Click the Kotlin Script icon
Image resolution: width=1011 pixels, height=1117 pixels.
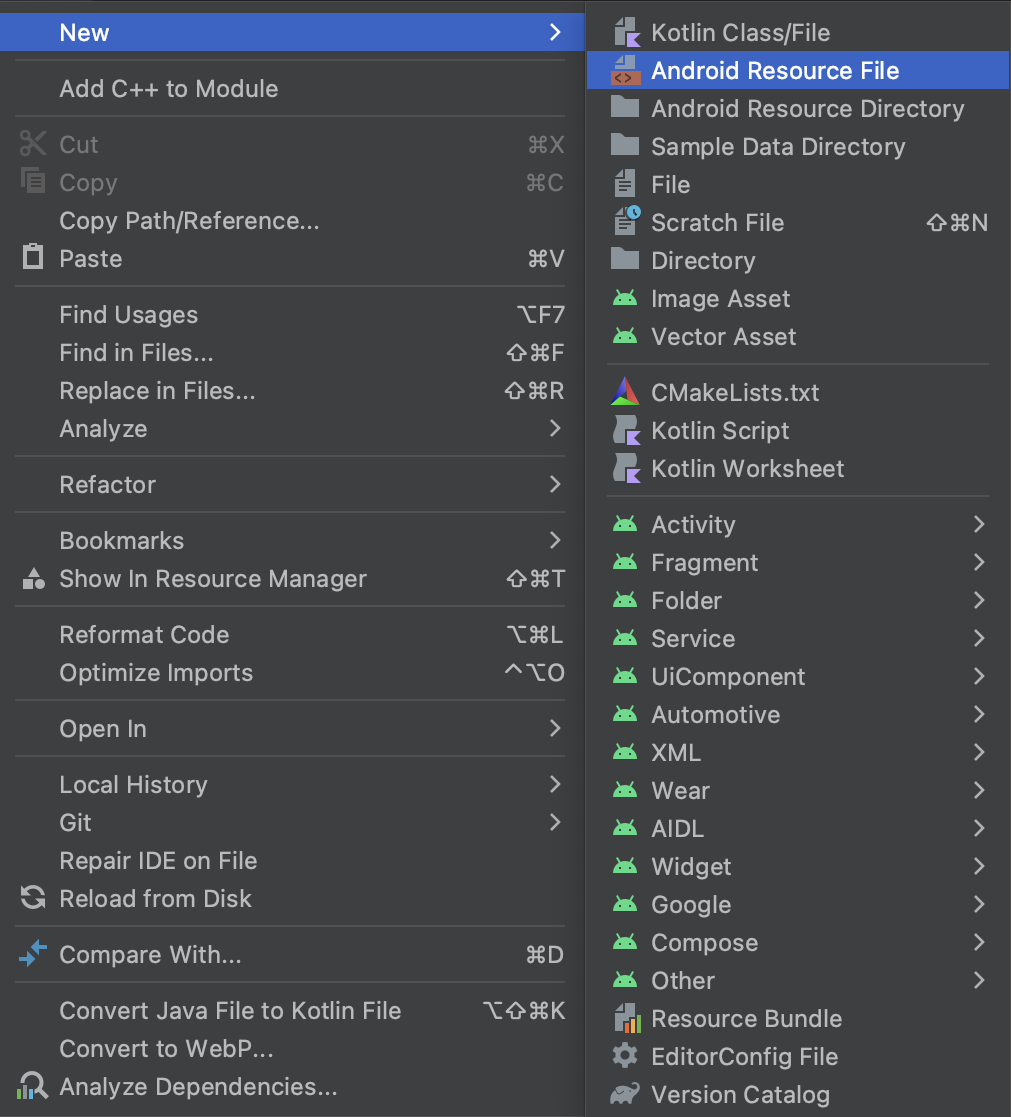(x=625, y=431)
